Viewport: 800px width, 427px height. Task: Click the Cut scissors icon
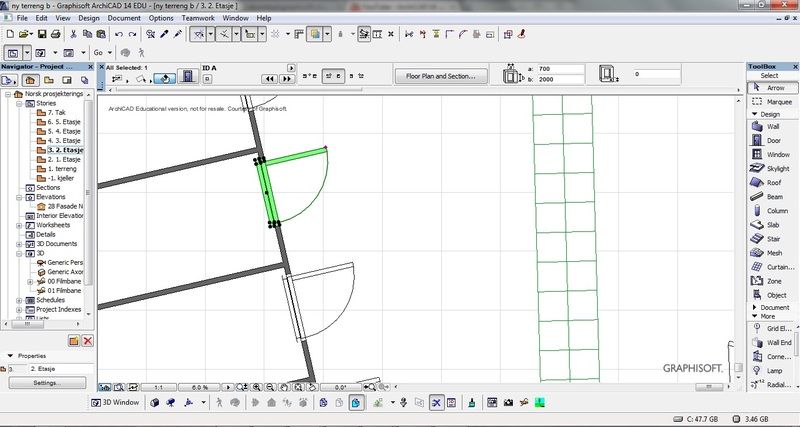tap(73, 34)
